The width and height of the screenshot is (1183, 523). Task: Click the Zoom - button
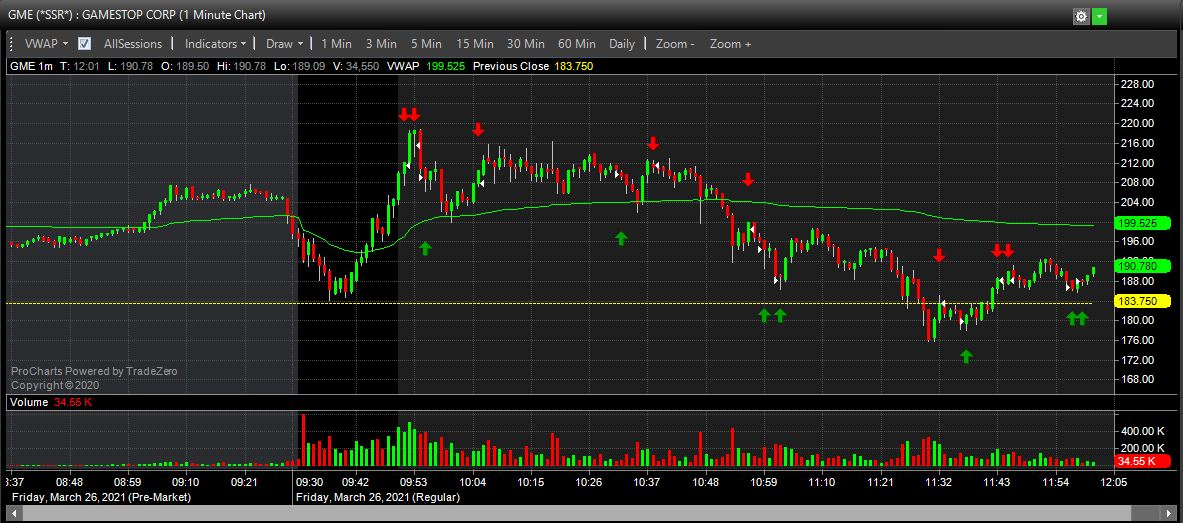pyautogui.click(x=675, y=44)
